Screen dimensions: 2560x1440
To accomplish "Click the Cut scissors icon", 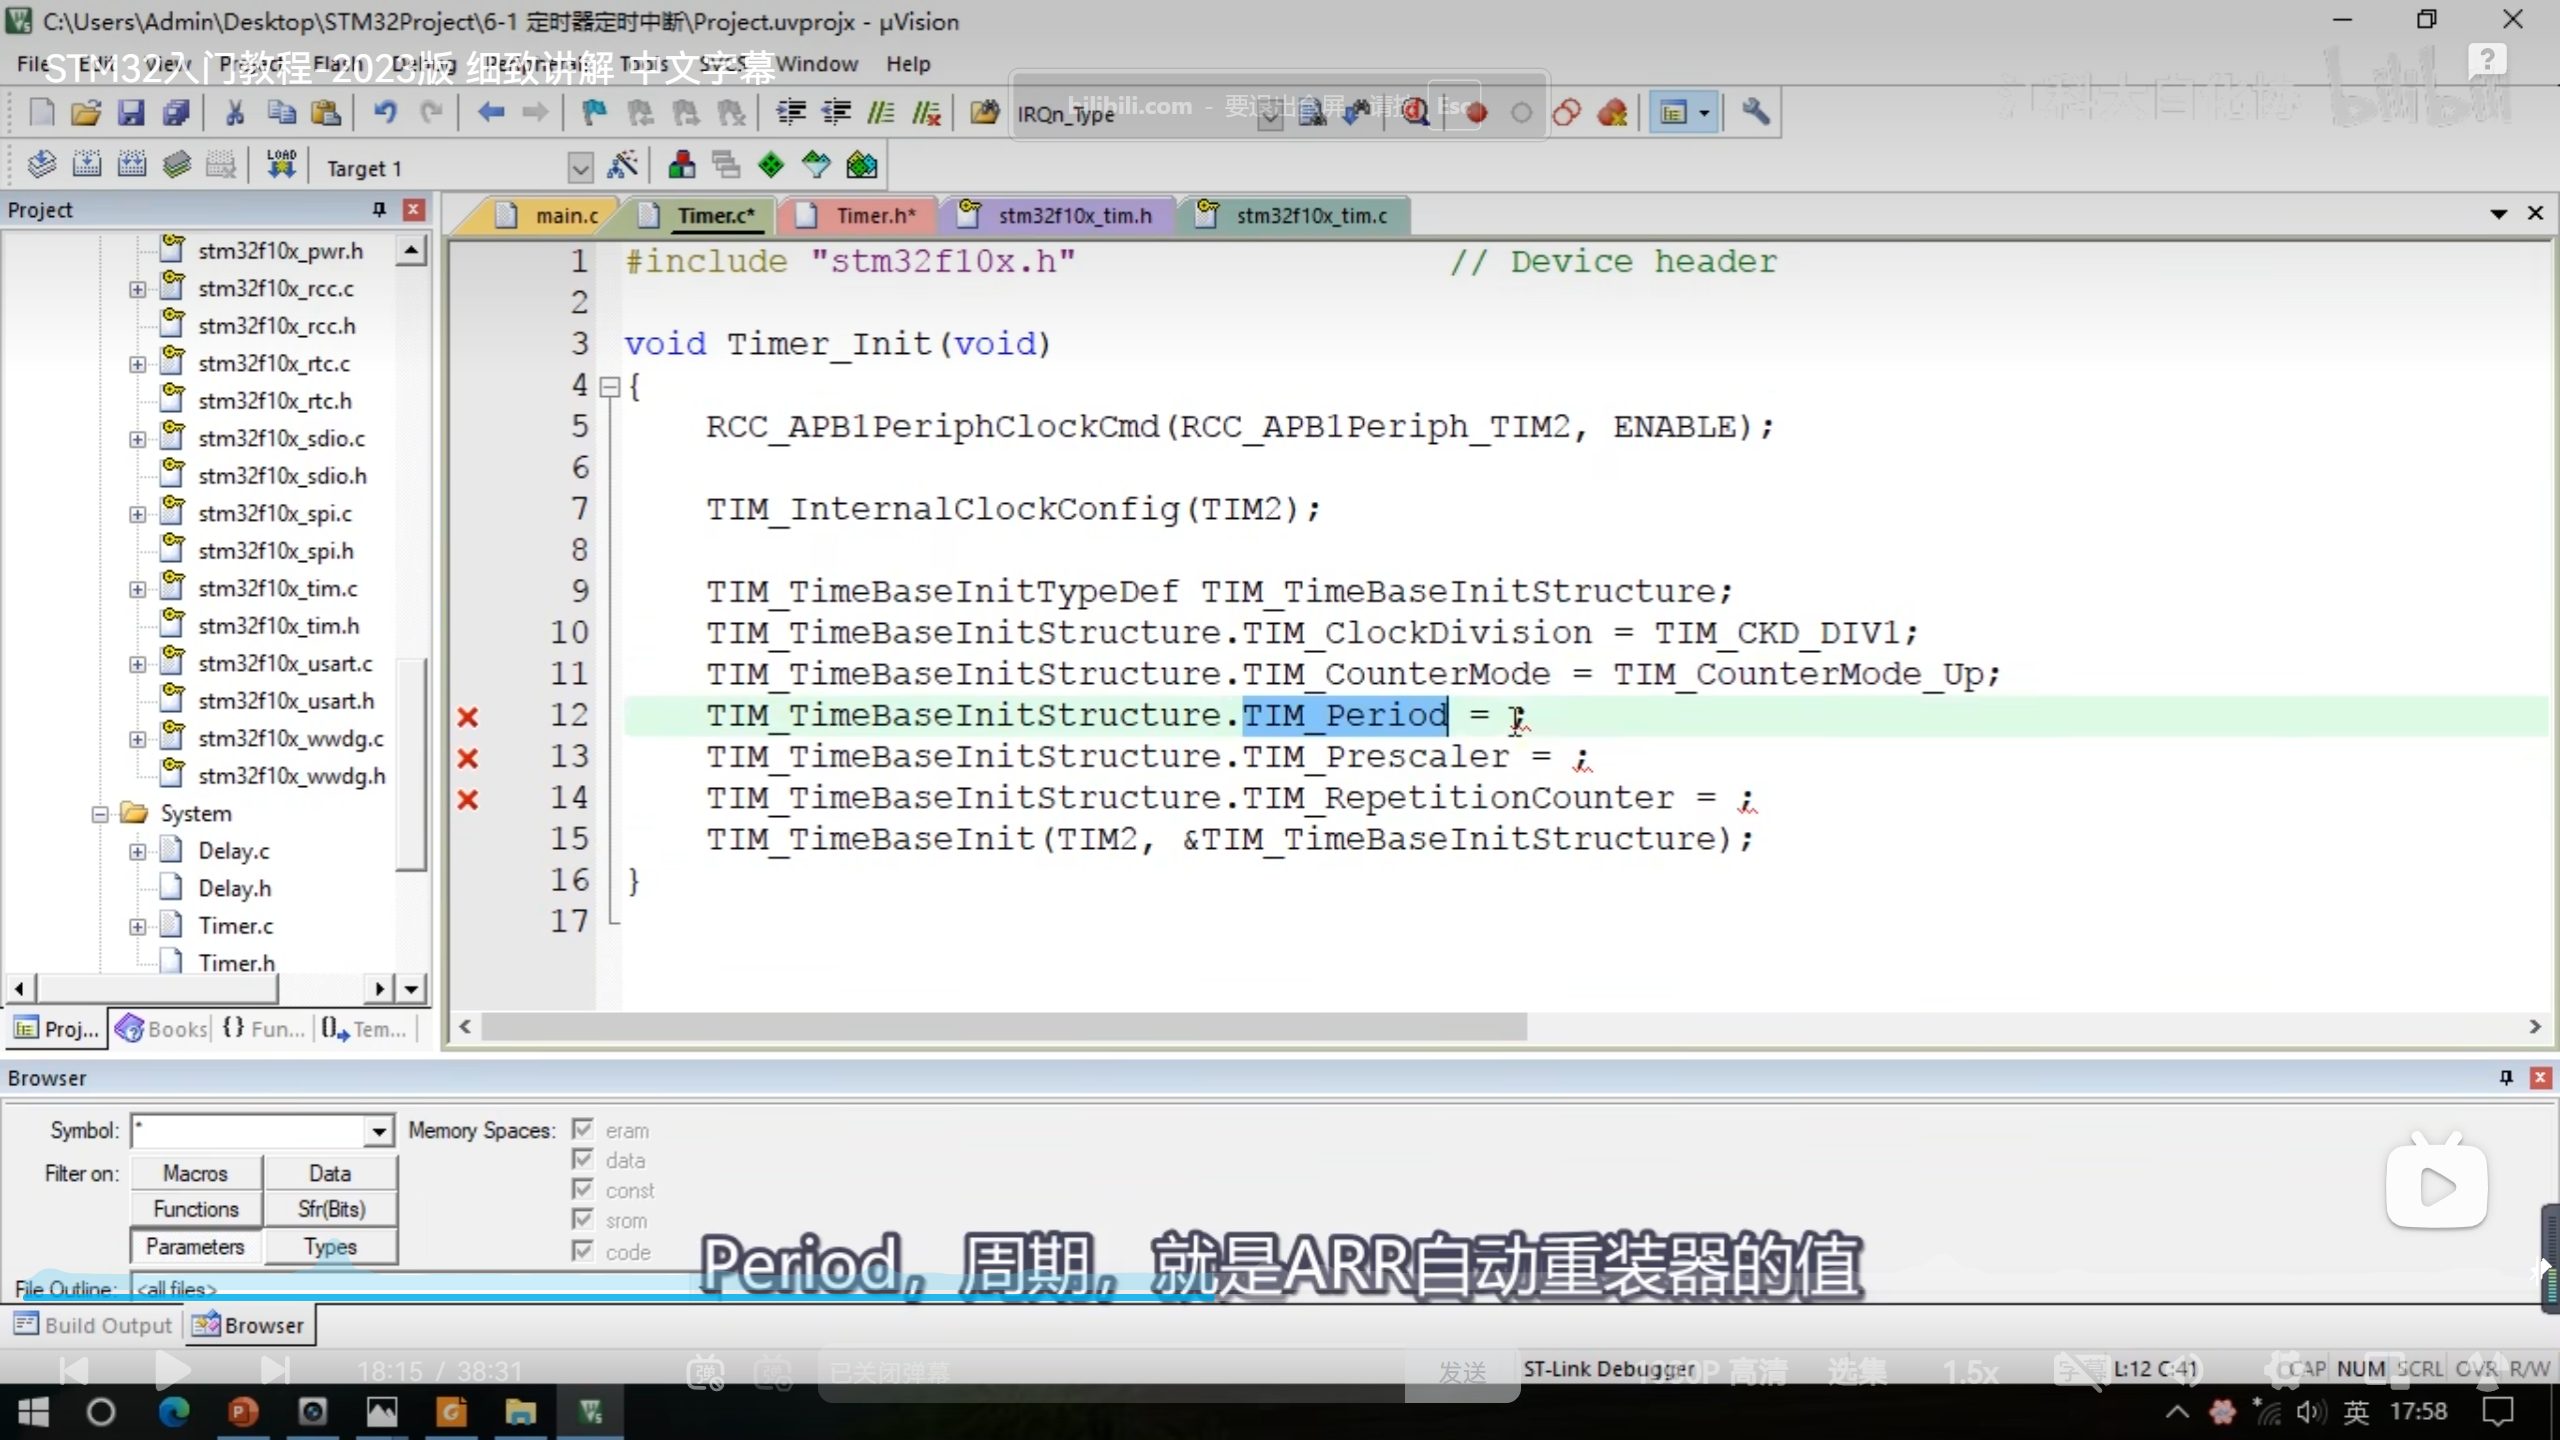I will (235, 113).
